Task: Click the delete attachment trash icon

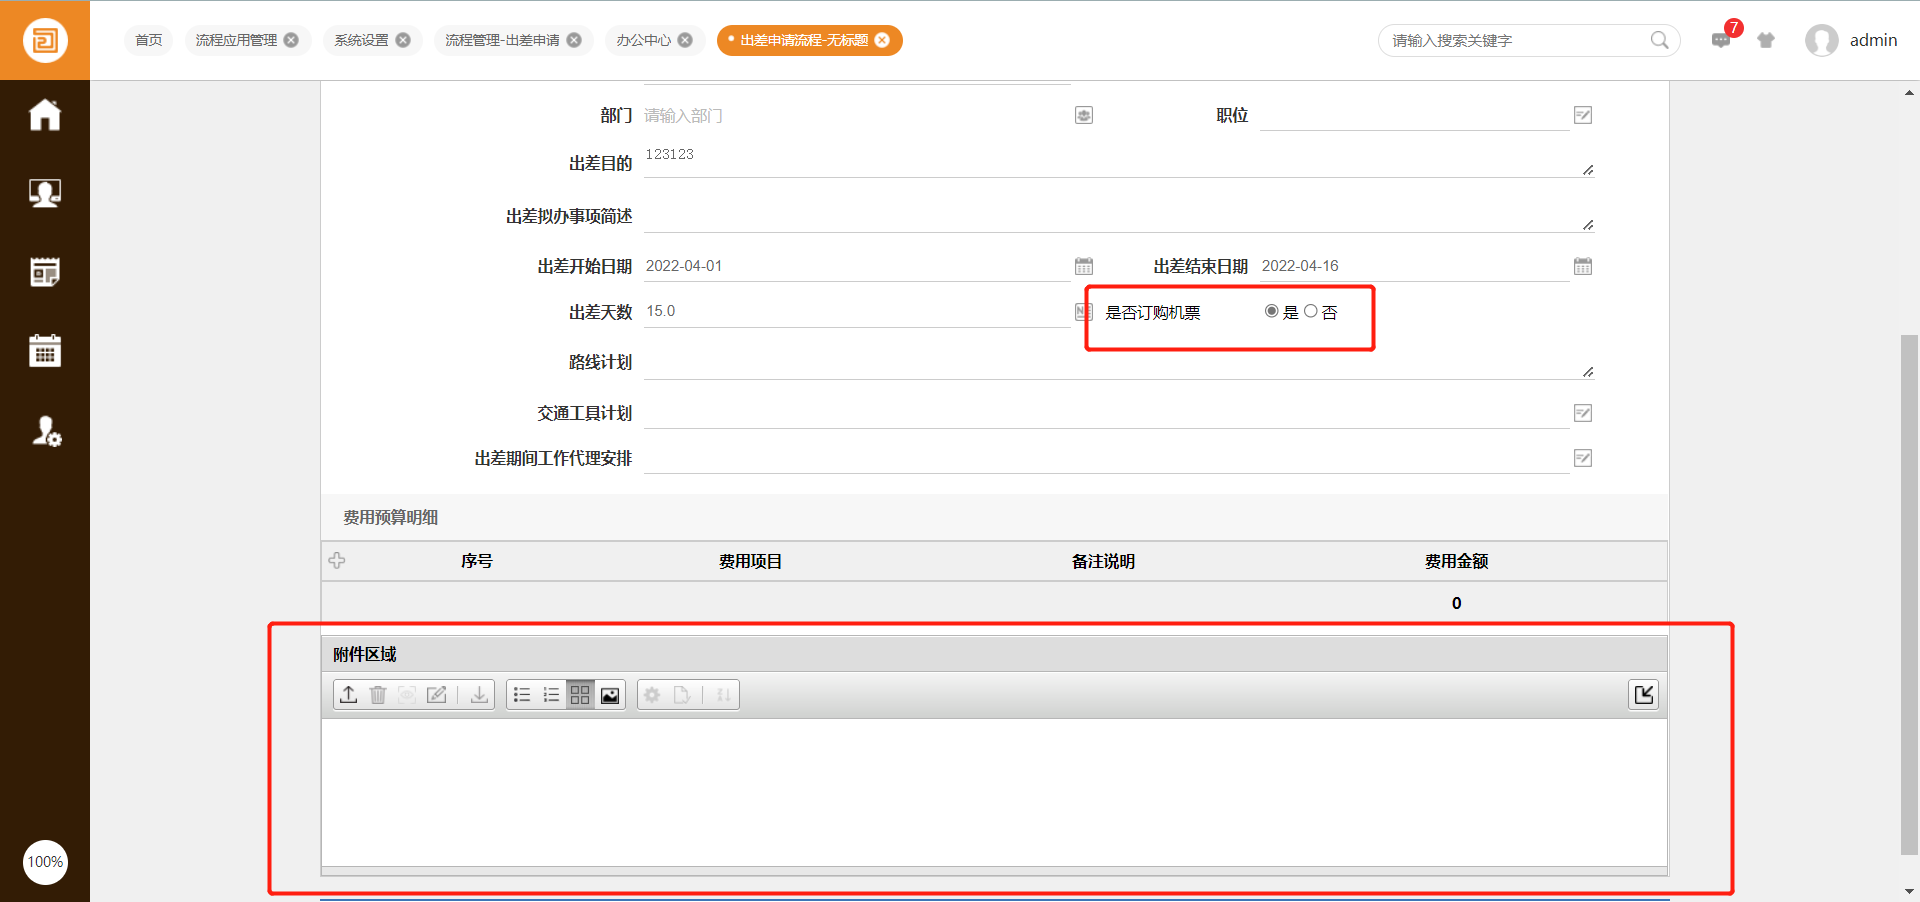Action: pyautogui.click(x=378, y=695)
